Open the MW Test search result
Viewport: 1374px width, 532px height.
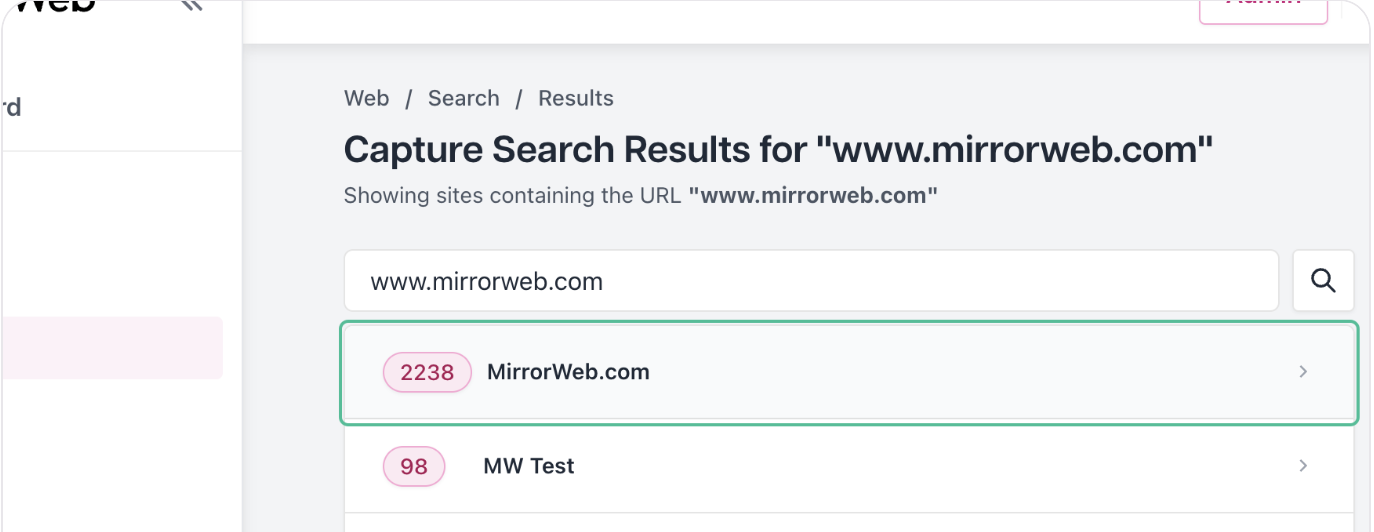(849, 466)
